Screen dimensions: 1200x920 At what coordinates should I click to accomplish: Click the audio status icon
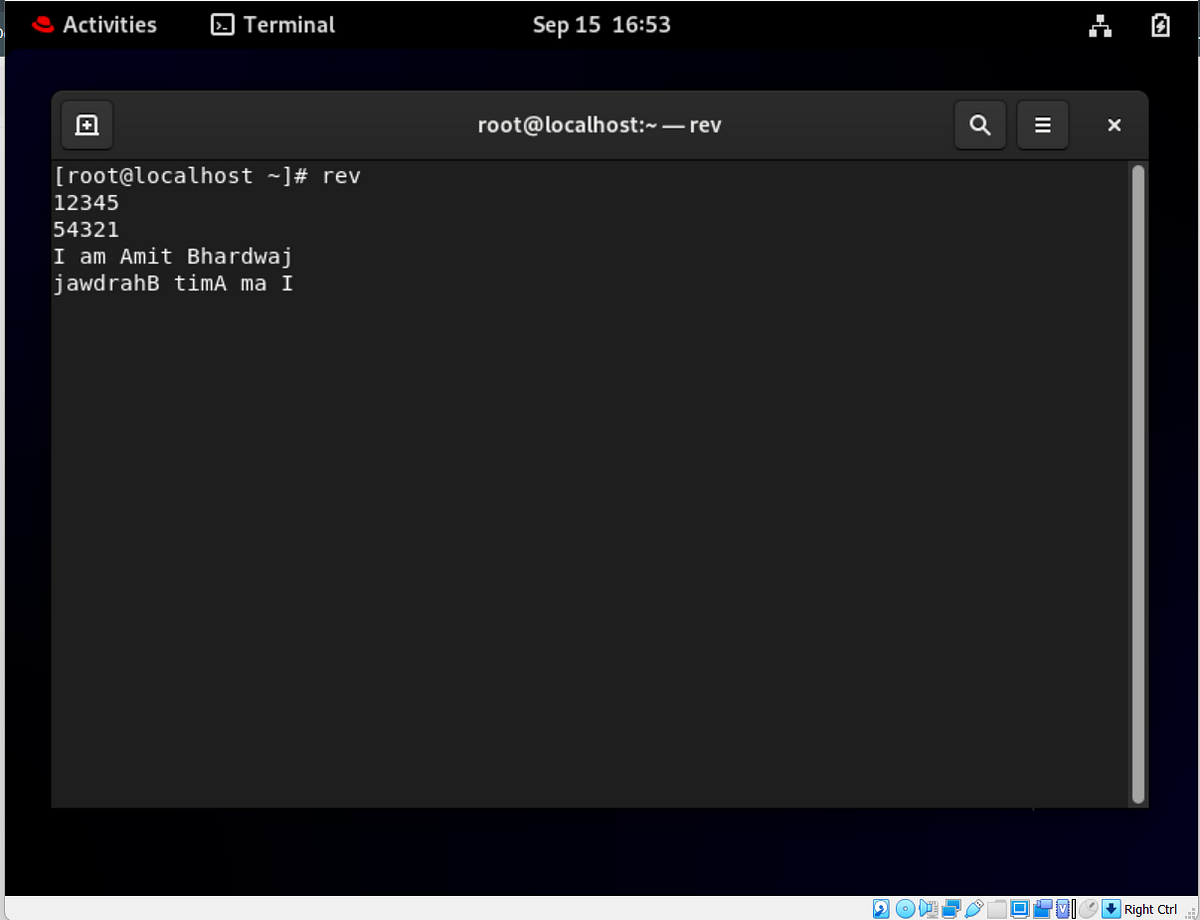pyautogui.click(x=928, y=908)
